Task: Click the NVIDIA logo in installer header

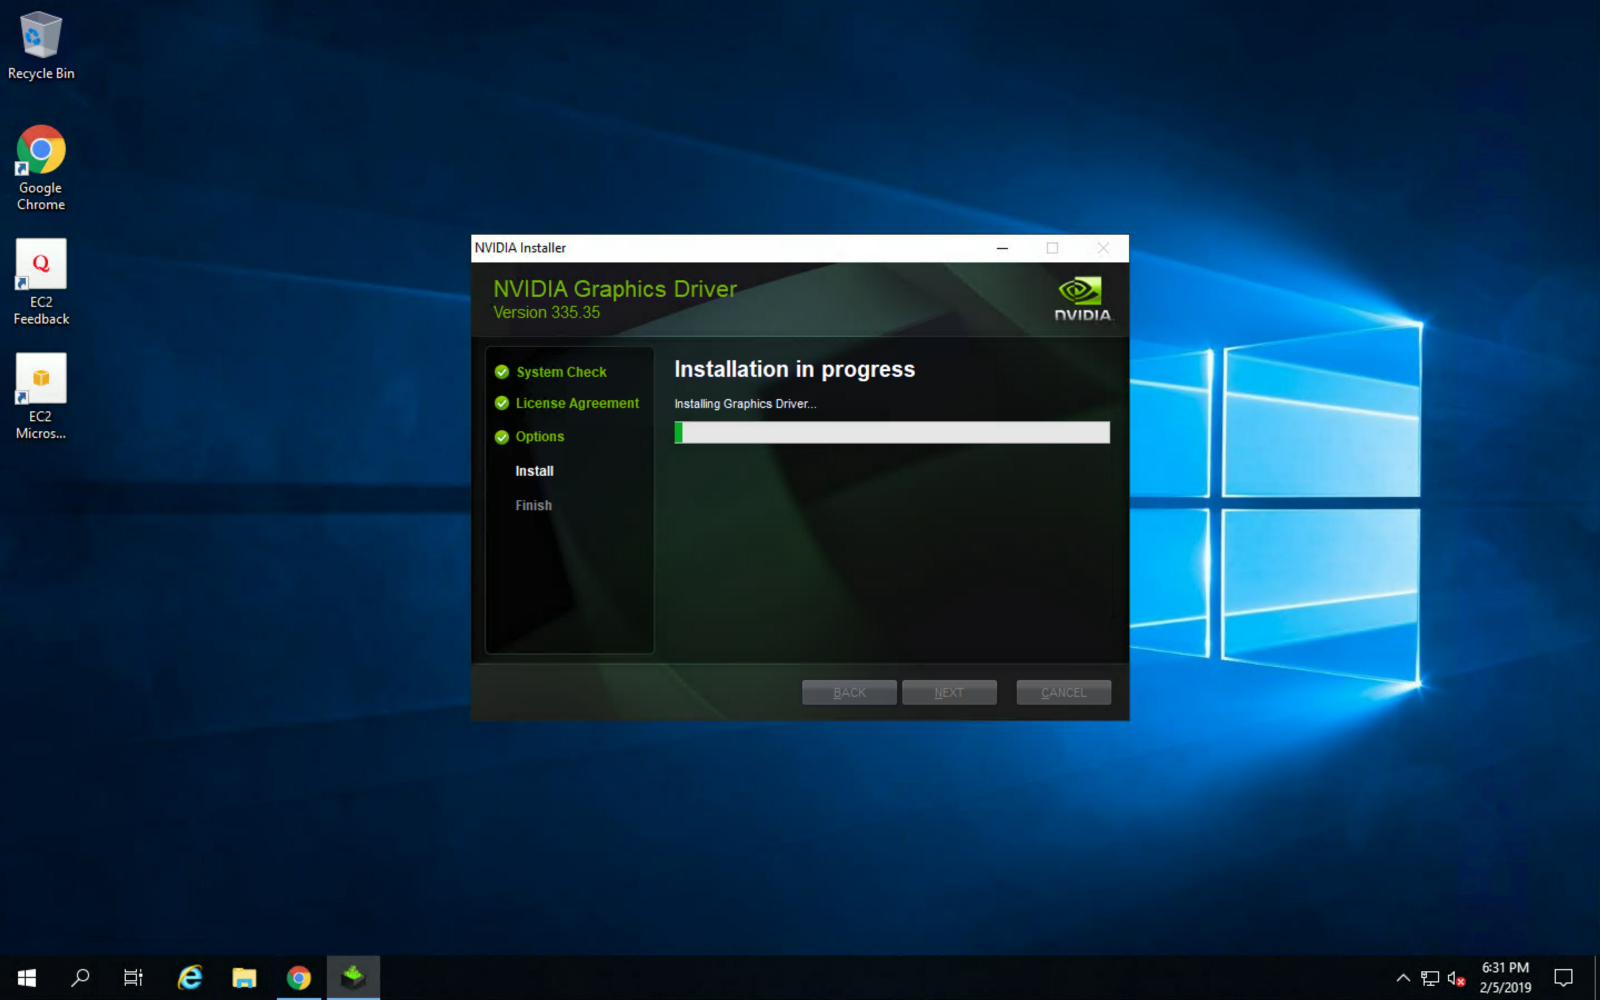Action: pyautogui.click(x=1081, y=299)
